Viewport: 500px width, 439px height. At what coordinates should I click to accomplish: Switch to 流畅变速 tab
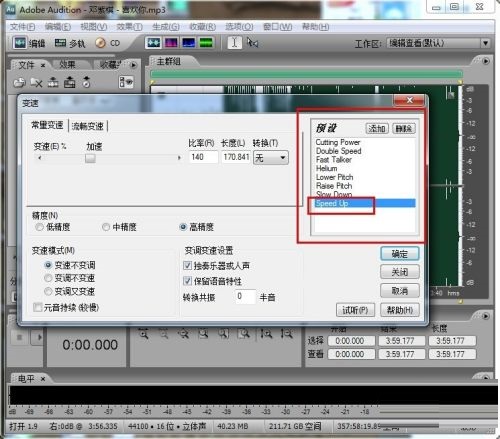pyautogui.click(x=88, y=126)
